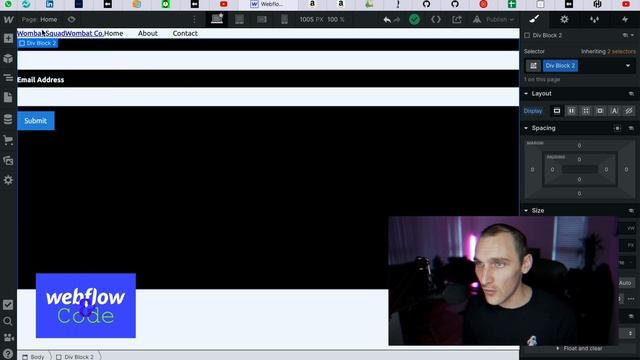Open canvas settings three-dot menu
Screen dimensions: 640x360
tap(194, 20)
